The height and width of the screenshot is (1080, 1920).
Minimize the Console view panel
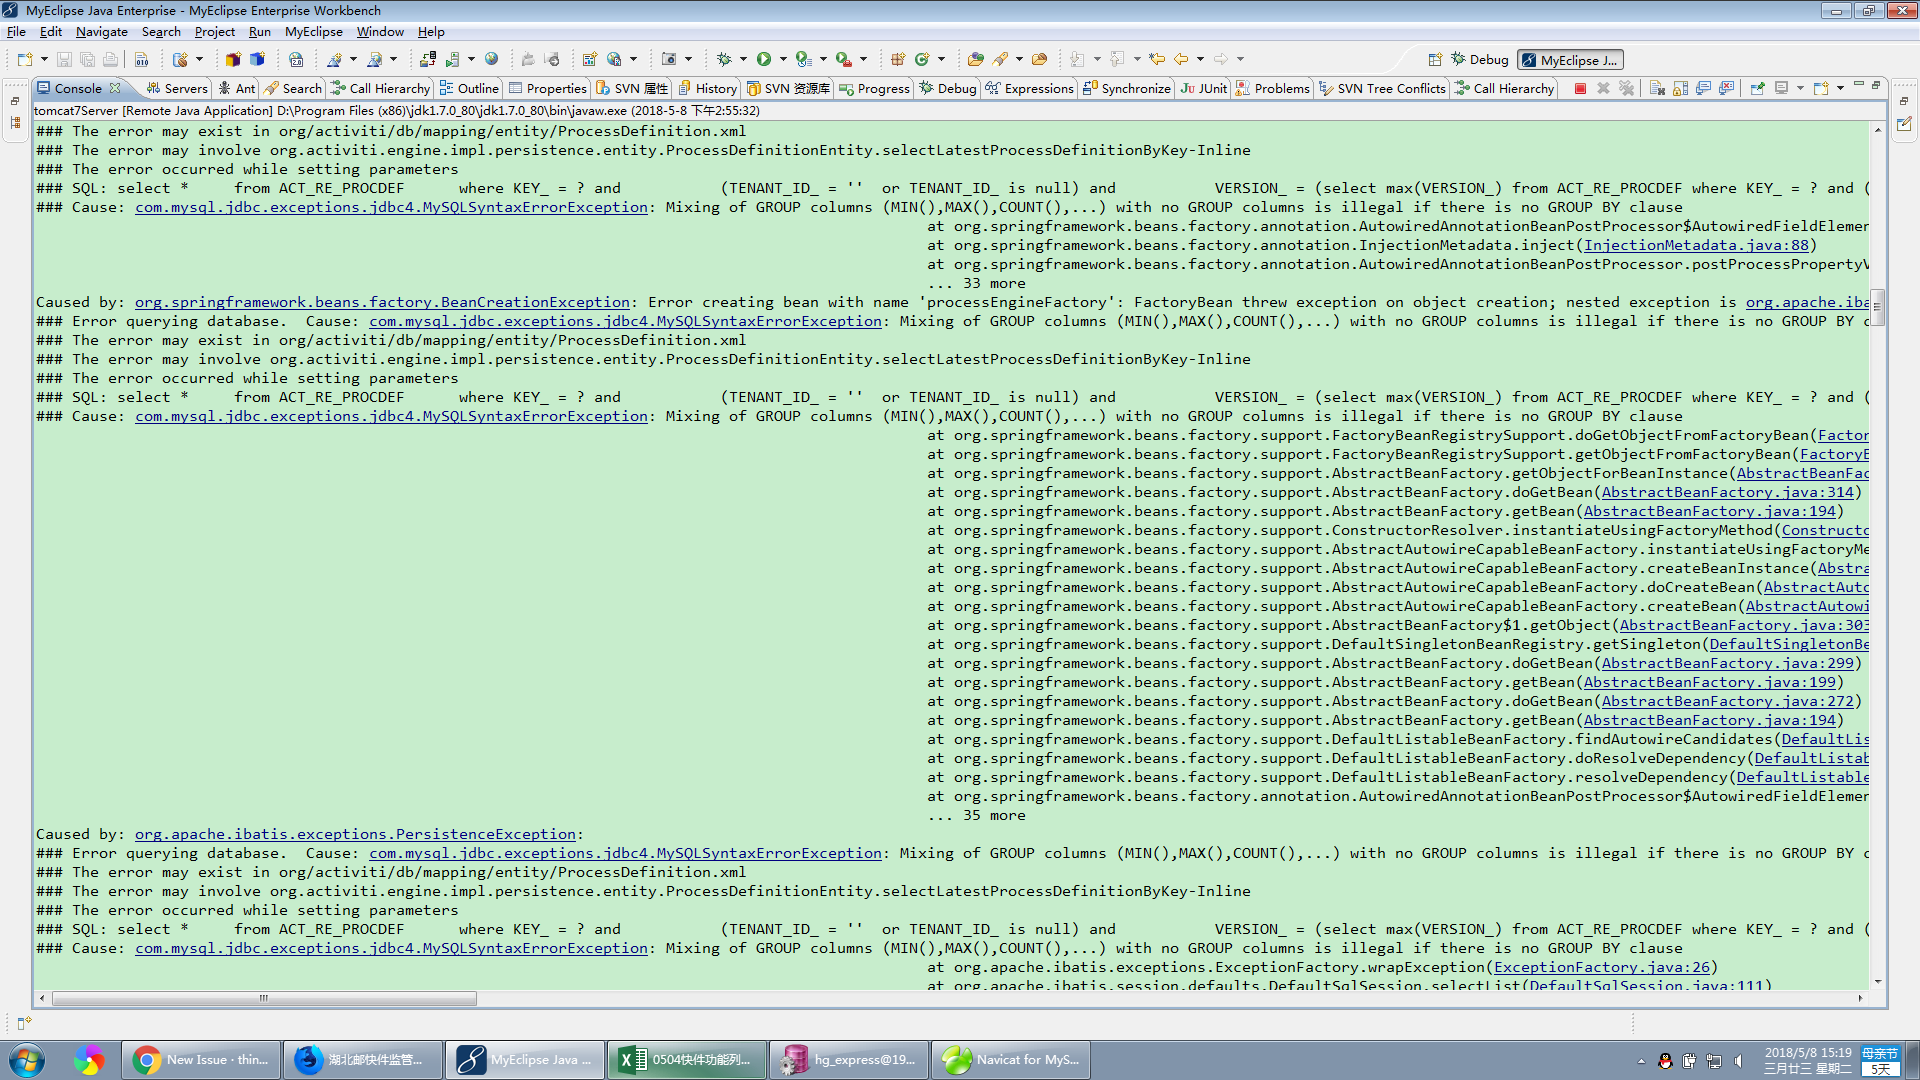(x=1859, y=85)
